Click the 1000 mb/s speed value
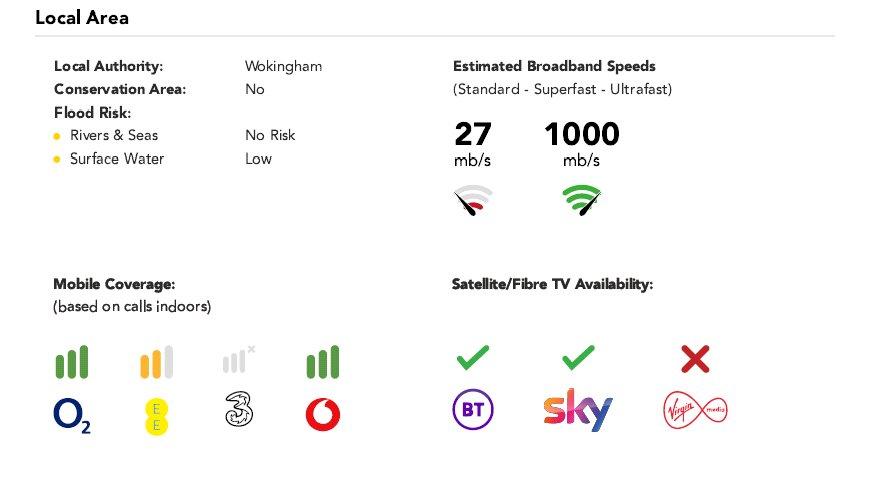871x479 pixels. [582, 144]
